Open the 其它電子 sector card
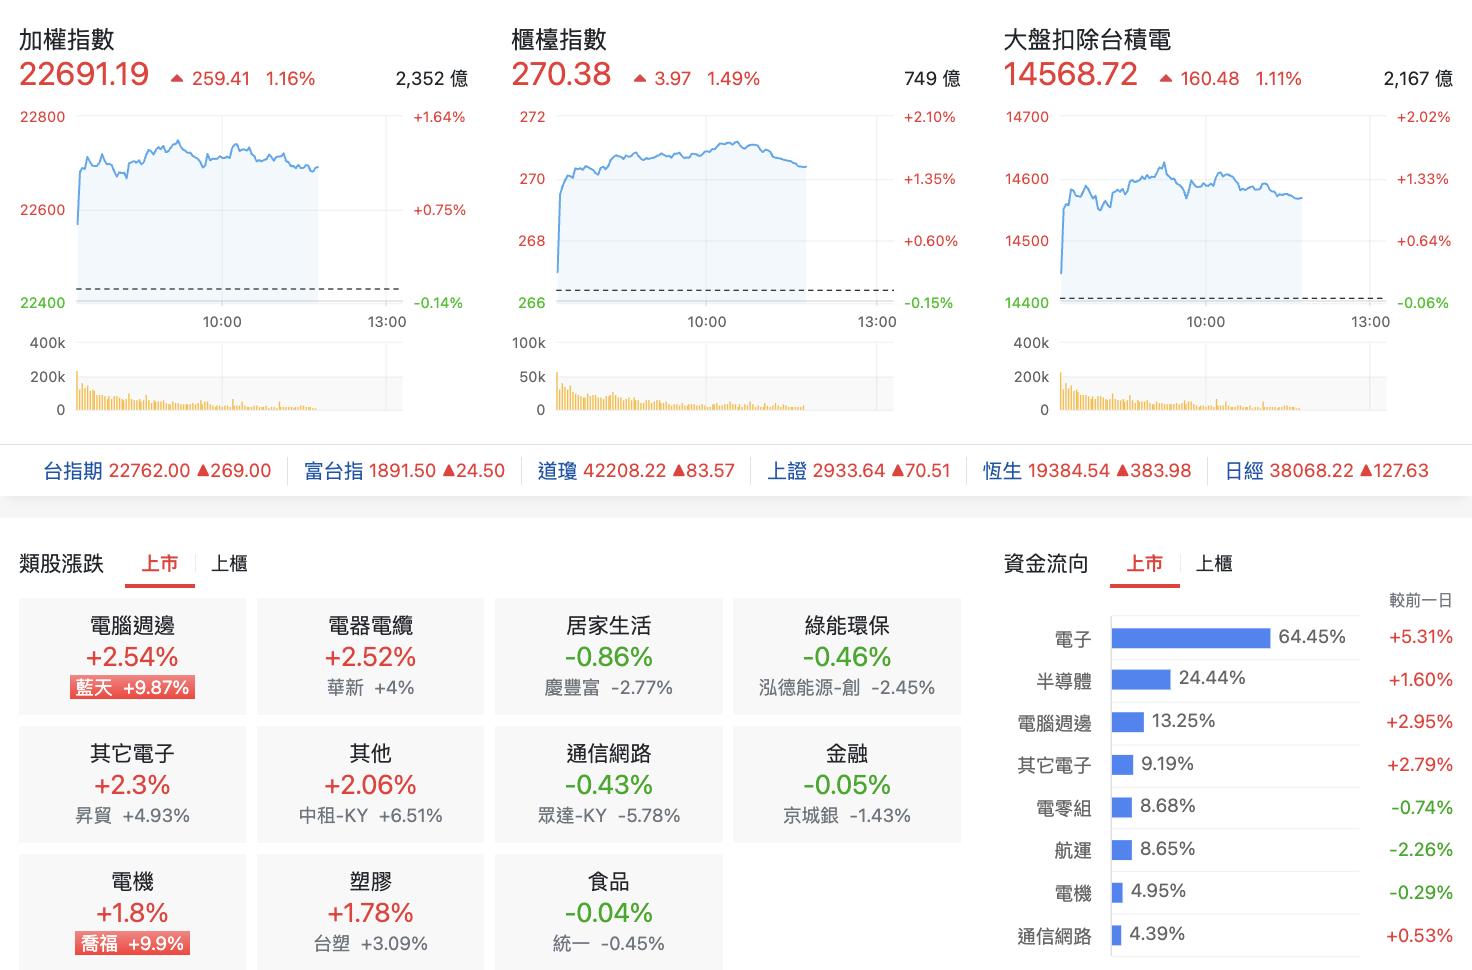The image size is (1472, 970). (x=132, y=784)
